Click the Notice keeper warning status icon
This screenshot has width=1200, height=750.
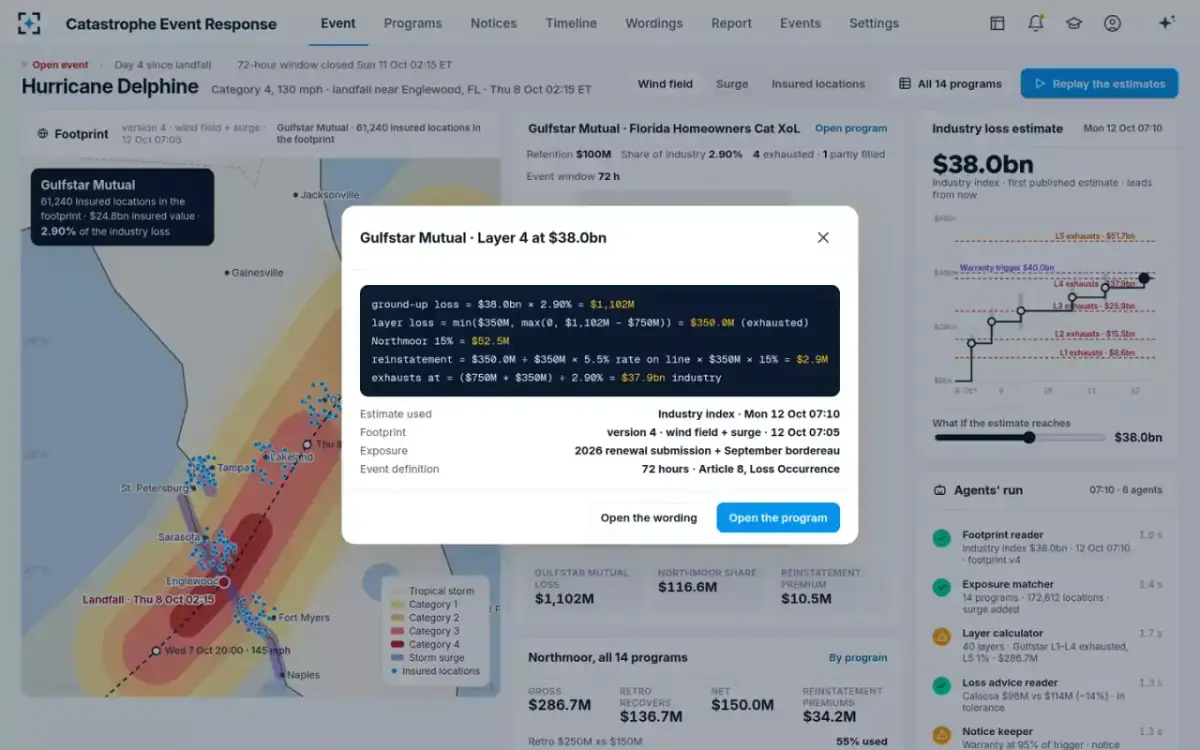point(941,735)
